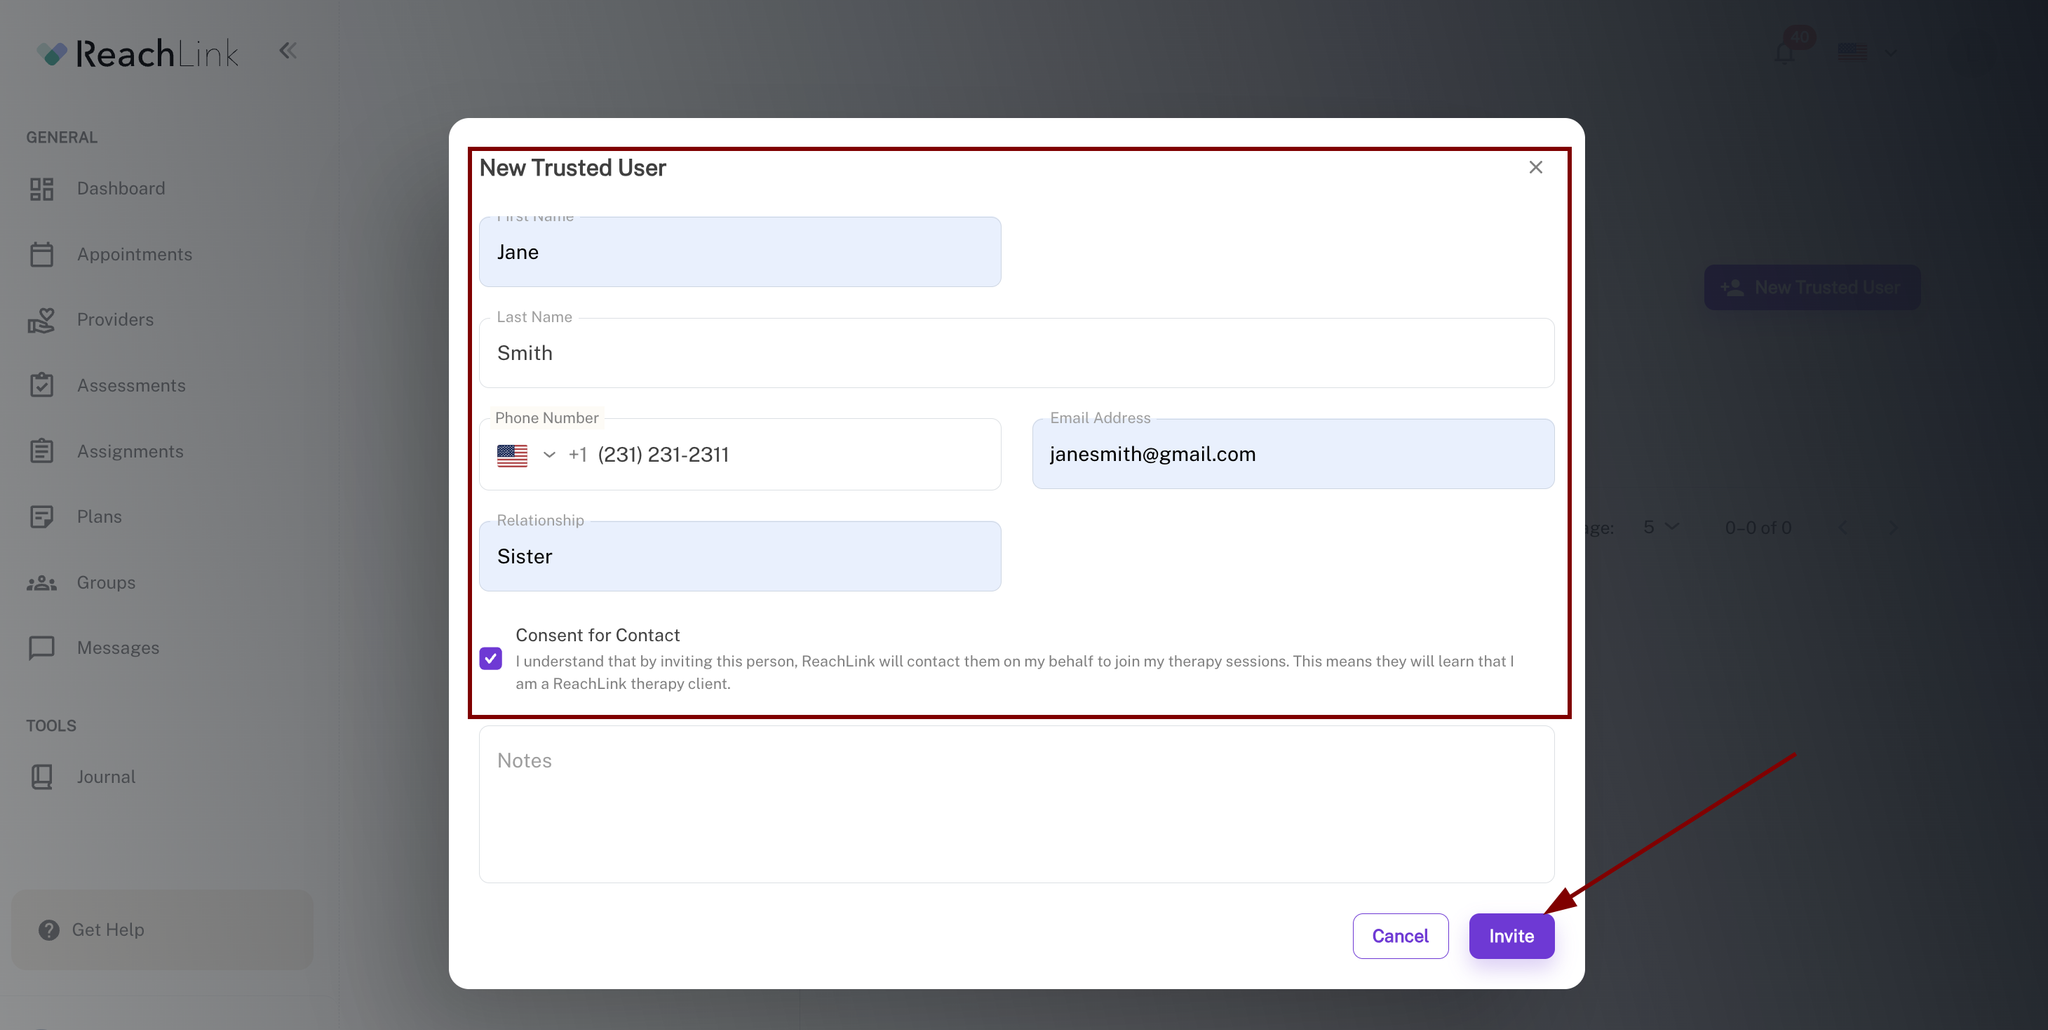This screenshot has width=2048, height=1030.
Task: Open the language flag dropdown in header
Action: coord(1866,52)
